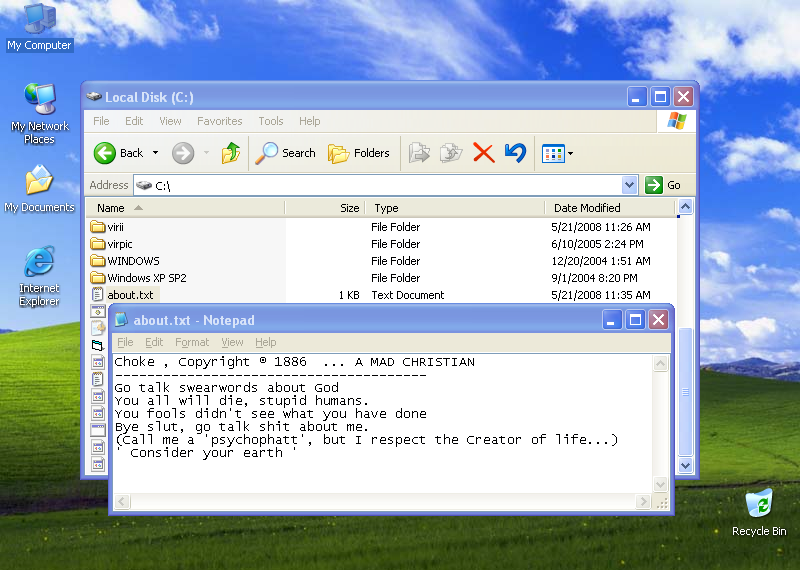Image resolution: width=800 pixels, height=570 pixels.
Task: Open the Notepad Edit menu
Action: [x=154, y=342]
